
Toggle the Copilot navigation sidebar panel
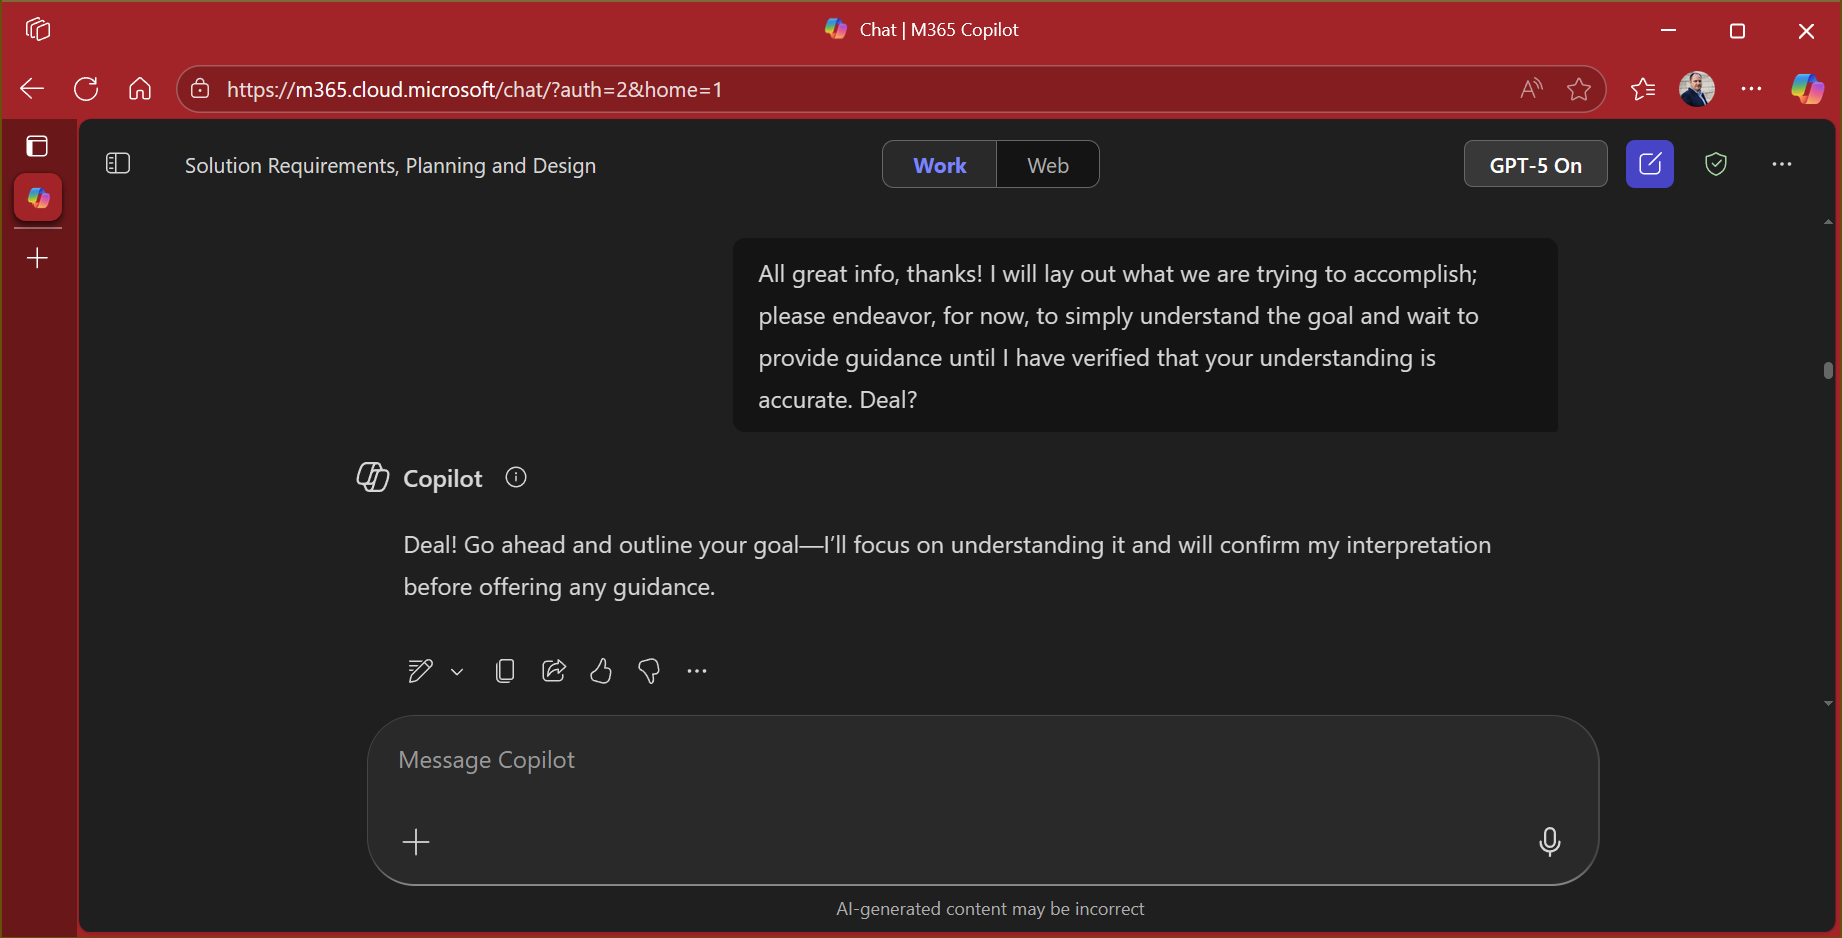(118, 163)
